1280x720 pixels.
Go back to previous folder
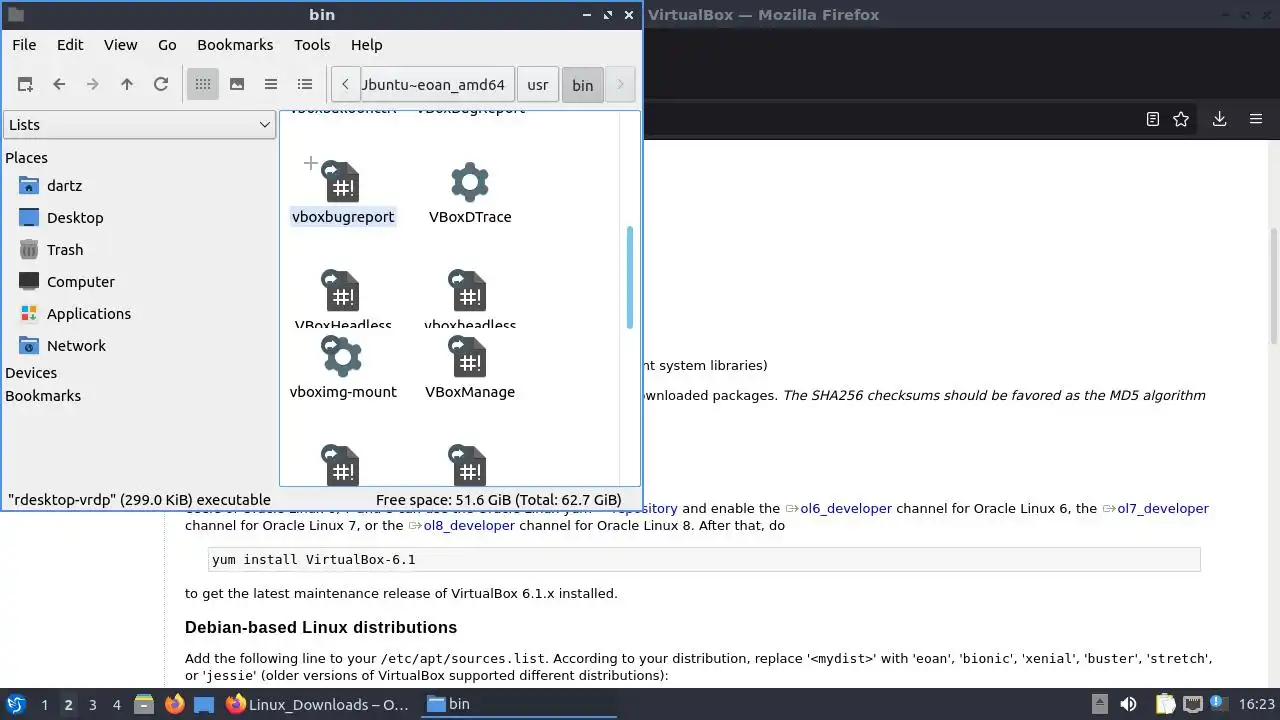(59, 85)
